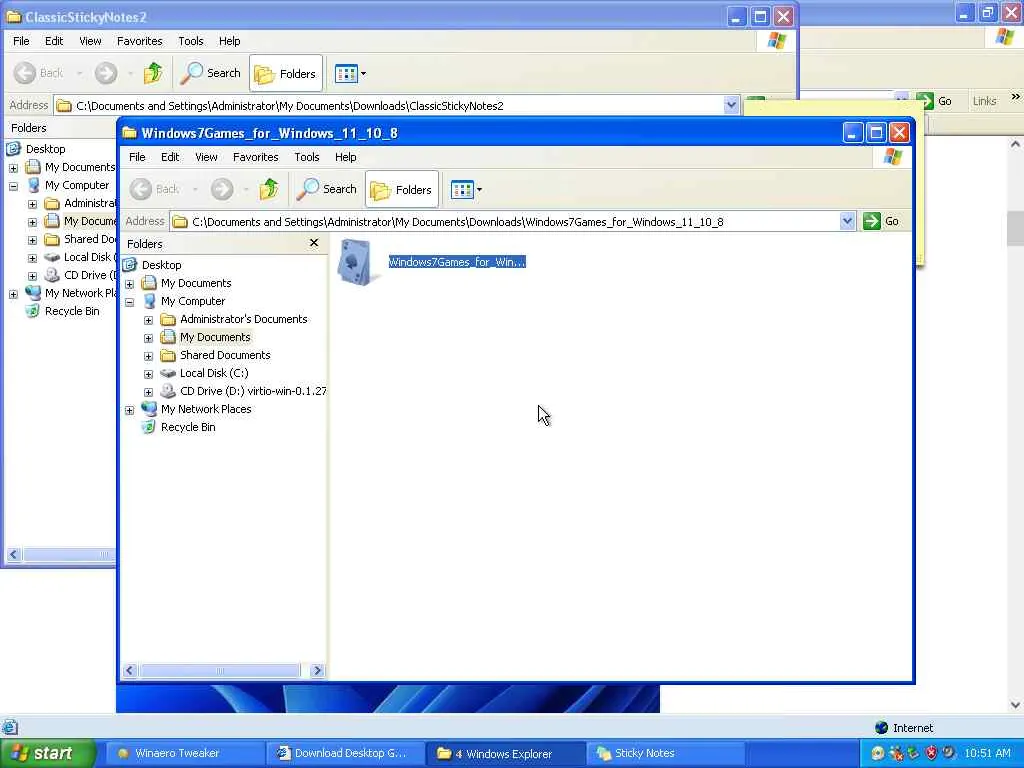Screen dimensions: 1024x768
Task: Open View menu in Windows7Games window
Action: tap(206, 157)
